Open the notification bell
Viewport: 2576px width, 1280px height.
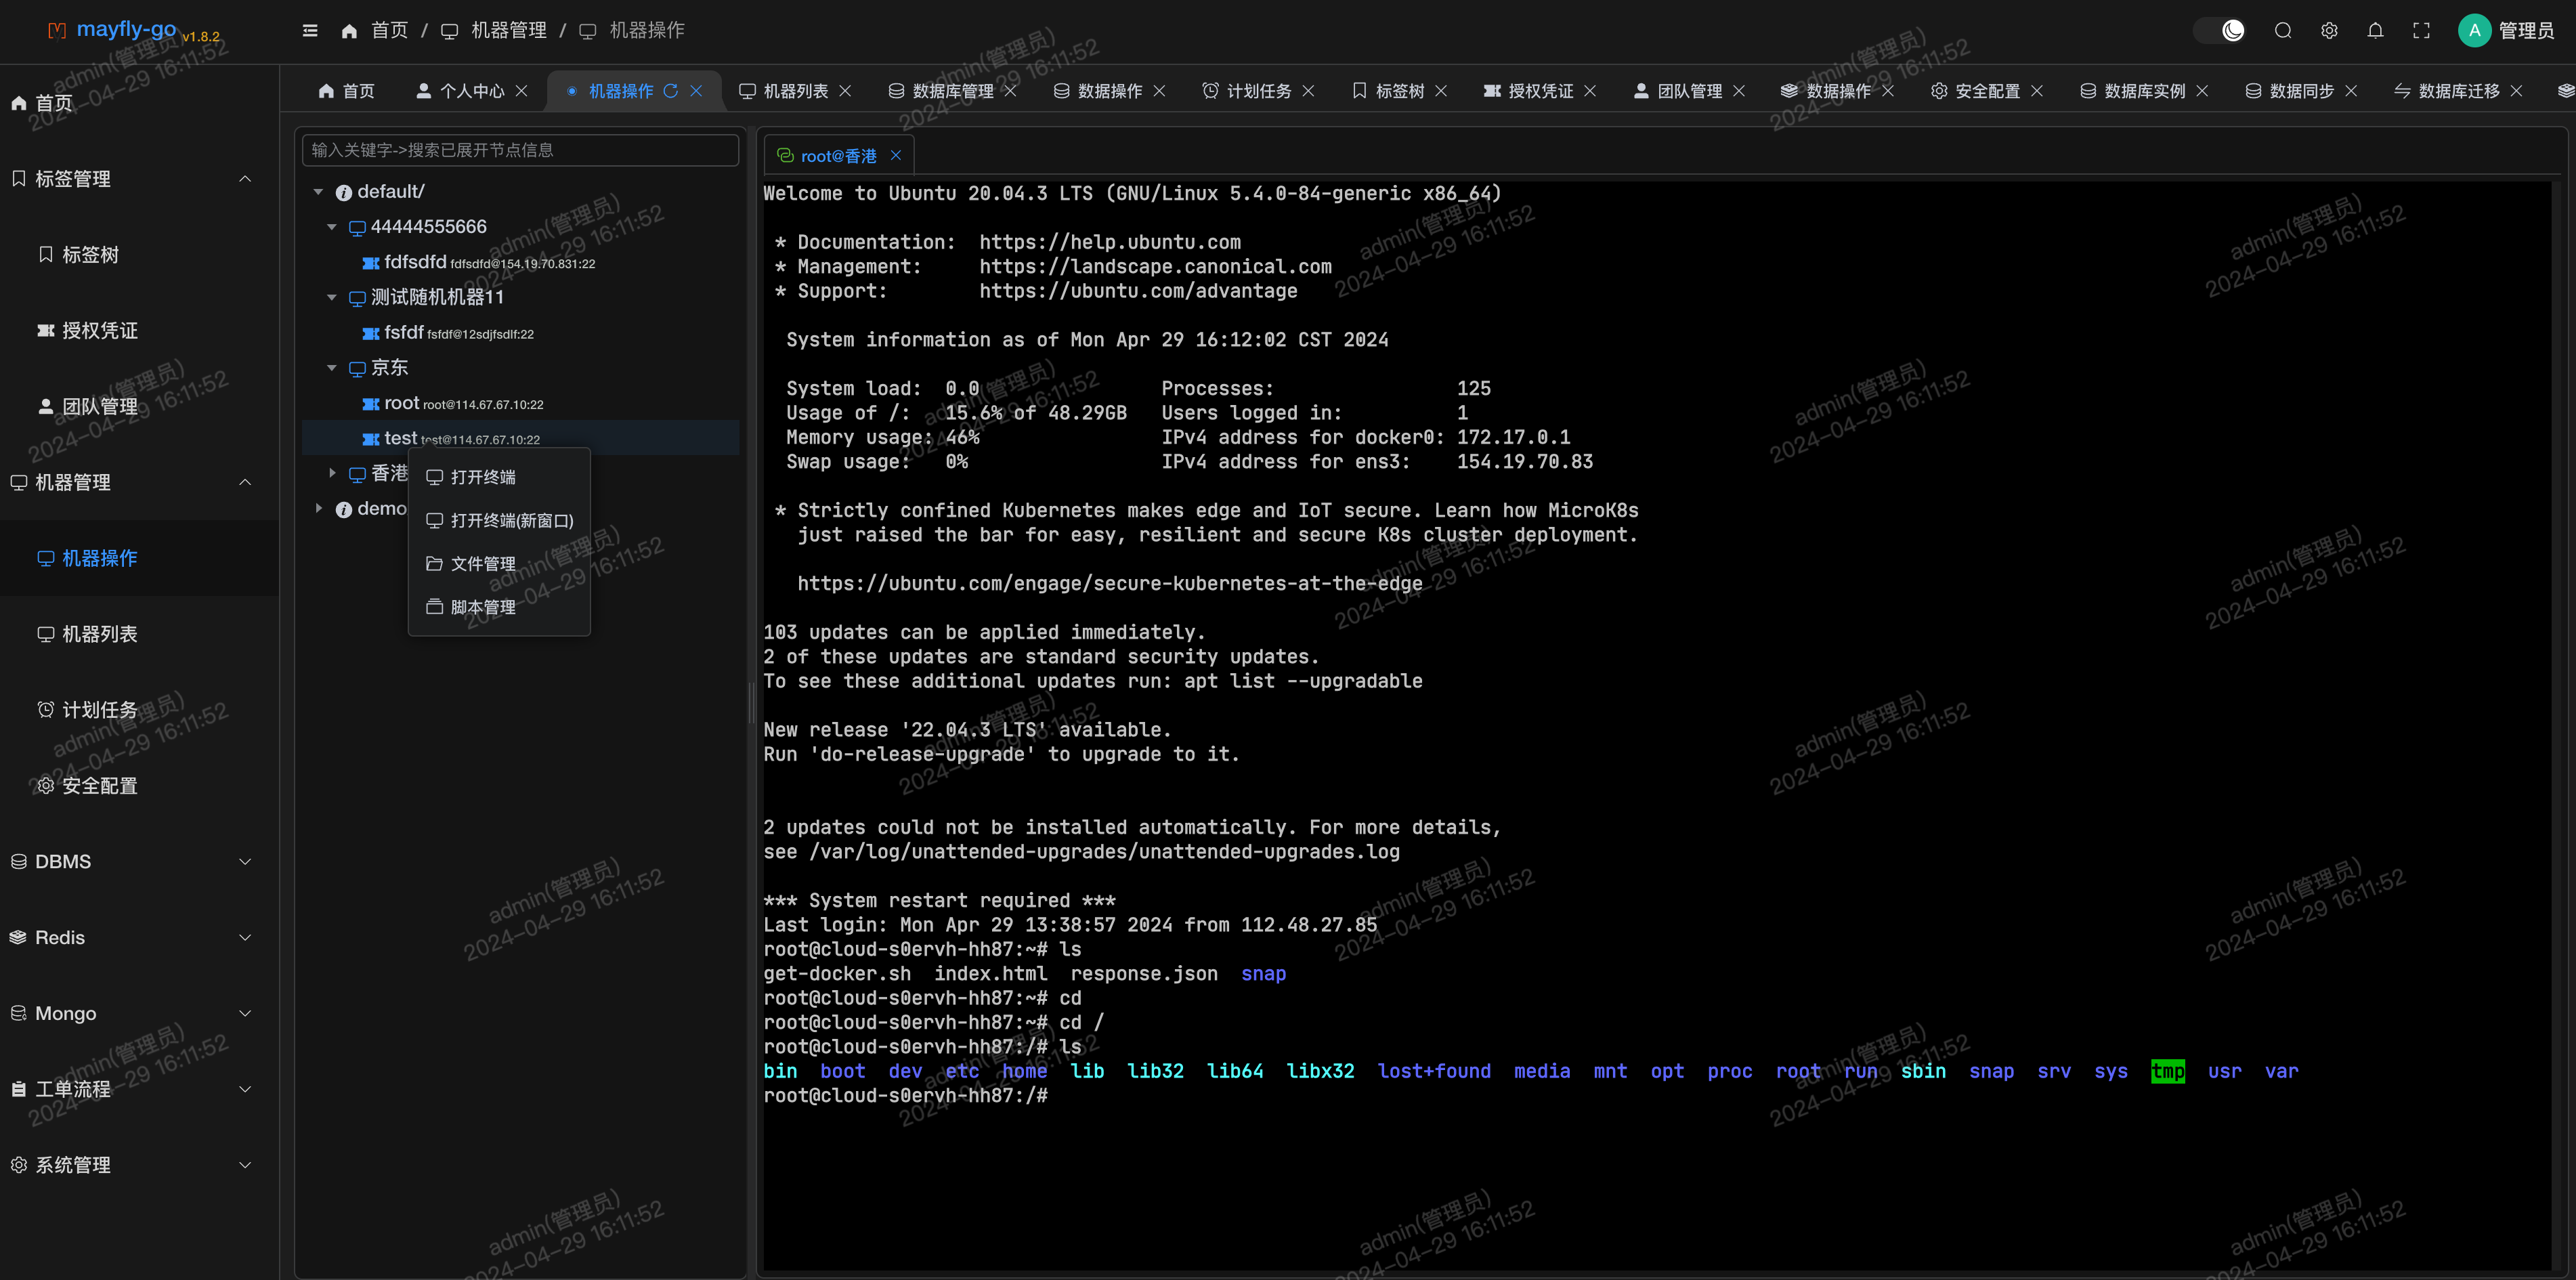pyautogui.click(x=2375, y=31)
